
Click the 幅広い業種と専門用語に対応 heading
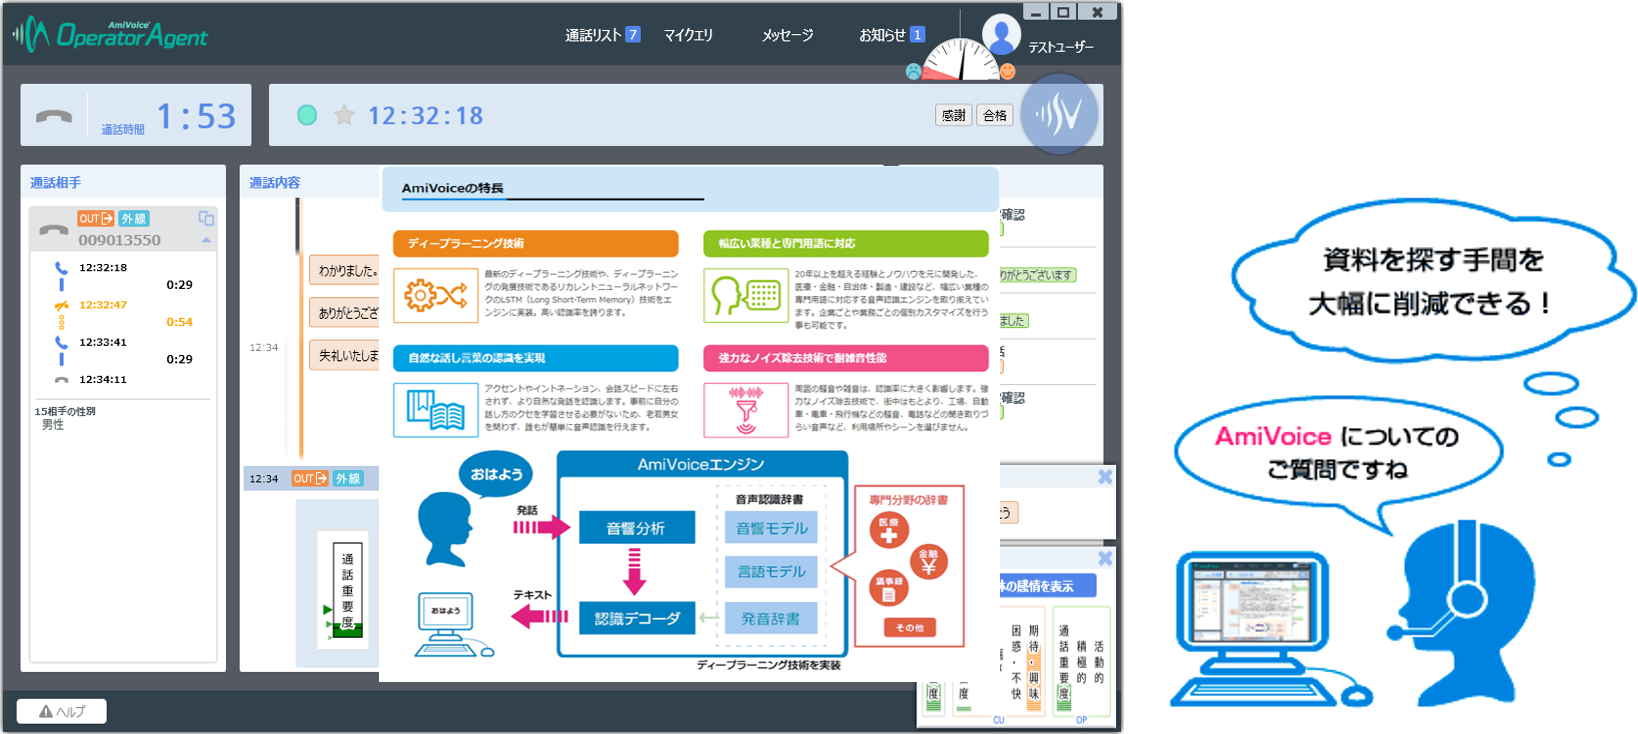[x=846, y=243]
